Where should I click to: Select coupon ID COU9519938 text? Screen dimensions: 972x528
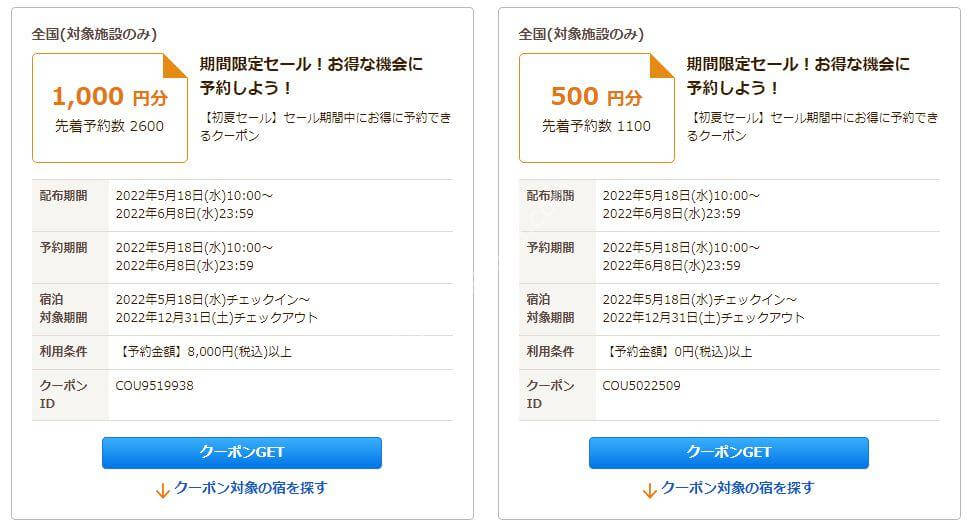pos(154,385)
